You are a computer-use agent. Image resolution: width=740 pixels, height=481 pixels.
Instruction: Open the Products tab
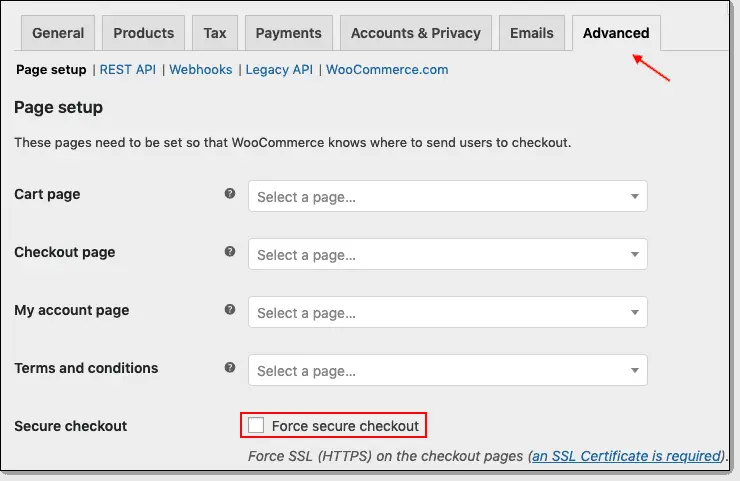[144, 33]
